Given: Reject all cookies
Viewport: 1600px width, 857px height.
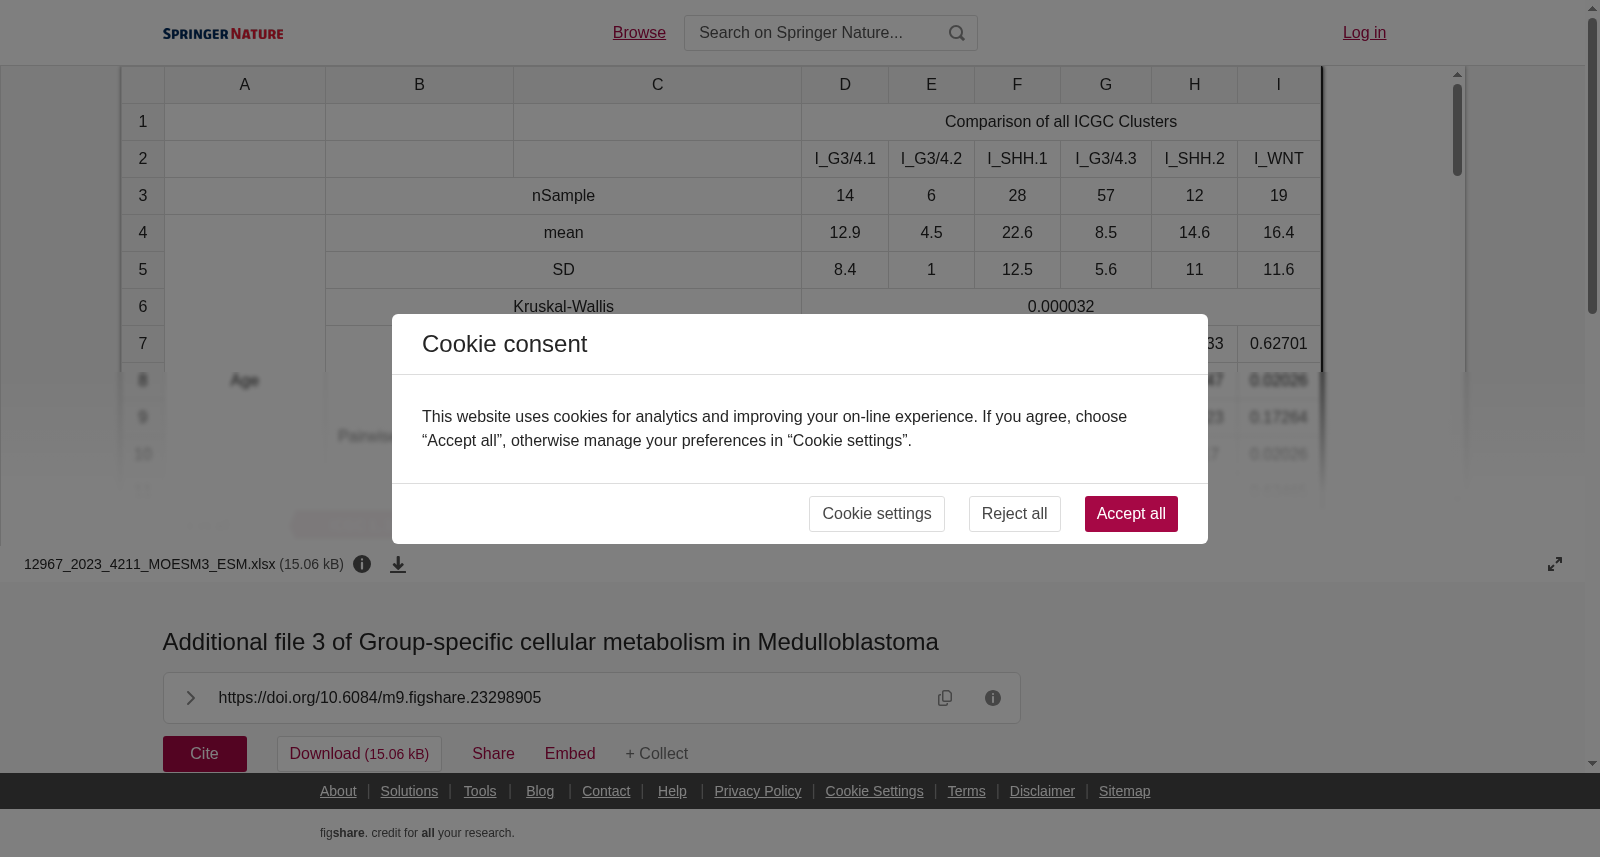Looking at the screenshot, I should (1014, 514).
